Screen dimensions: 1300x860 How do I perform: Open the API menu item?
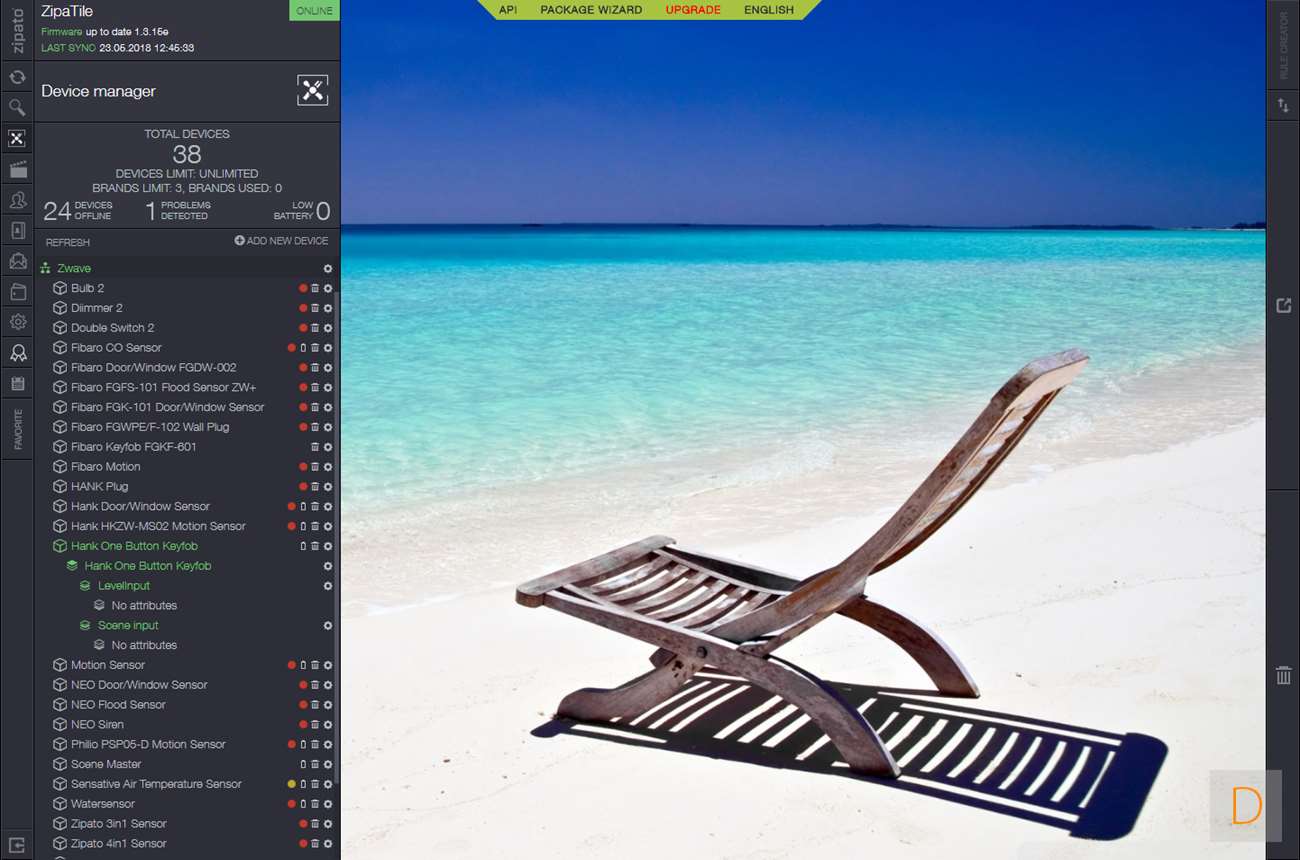pos(508,10)
